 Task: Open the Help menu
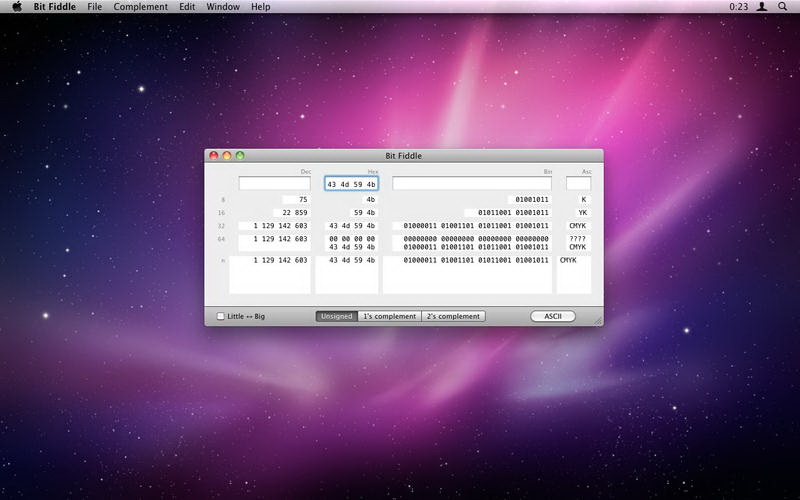click(x=260, y=7)
